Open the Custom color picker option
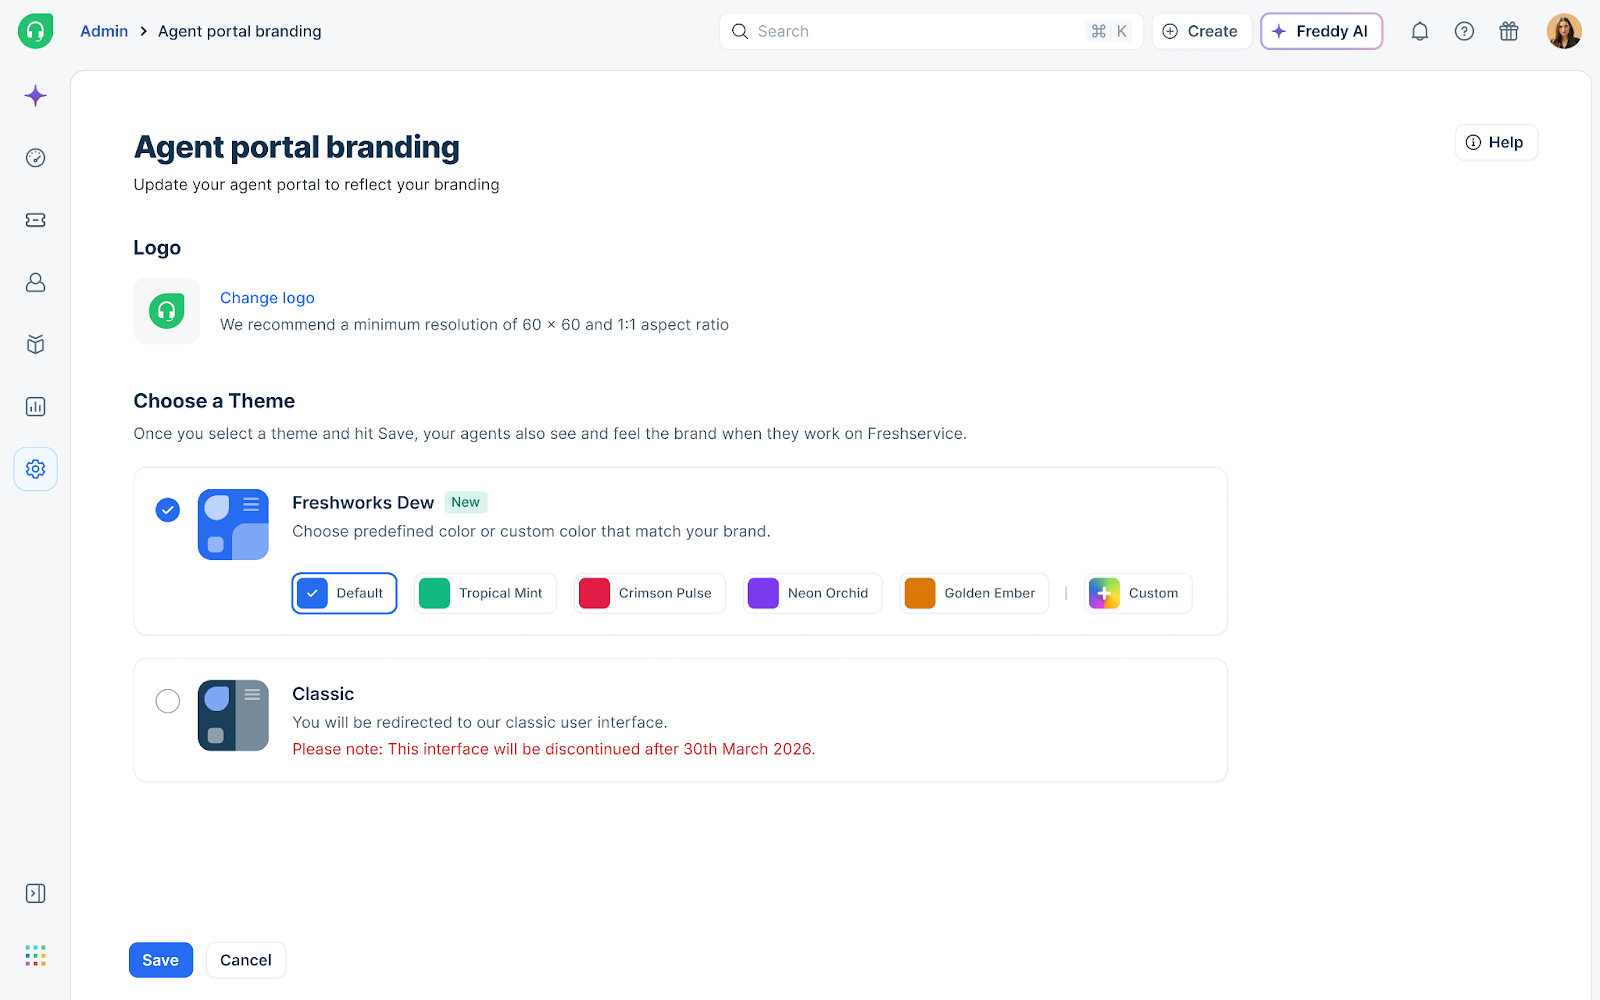1600x1000 pixels. click(1138, 593)
